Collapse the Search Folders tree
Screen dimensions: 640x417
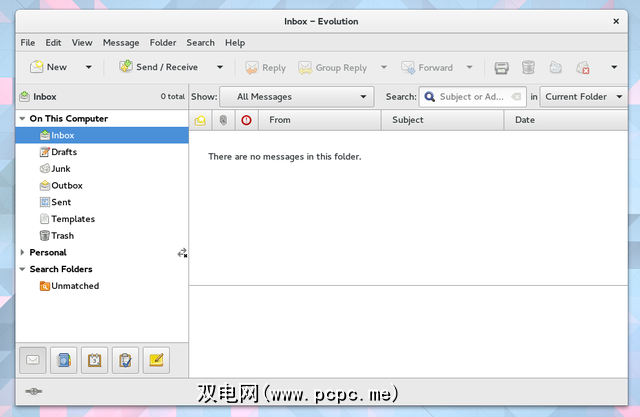(x=22, y=269)
